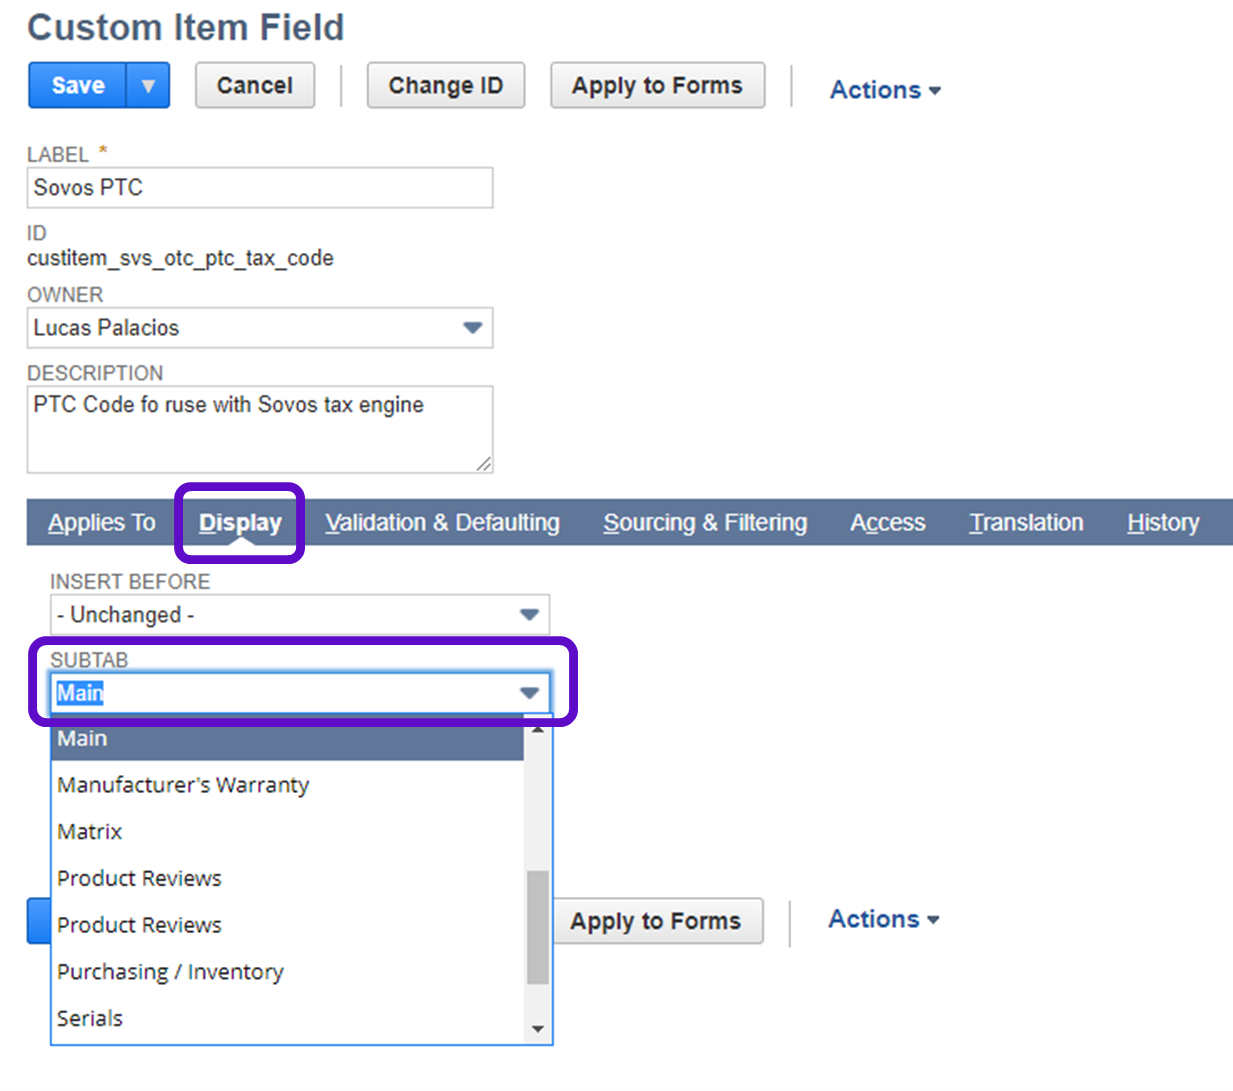Choose Manufacturer's Warranty from the subtab list

(183, 785)
